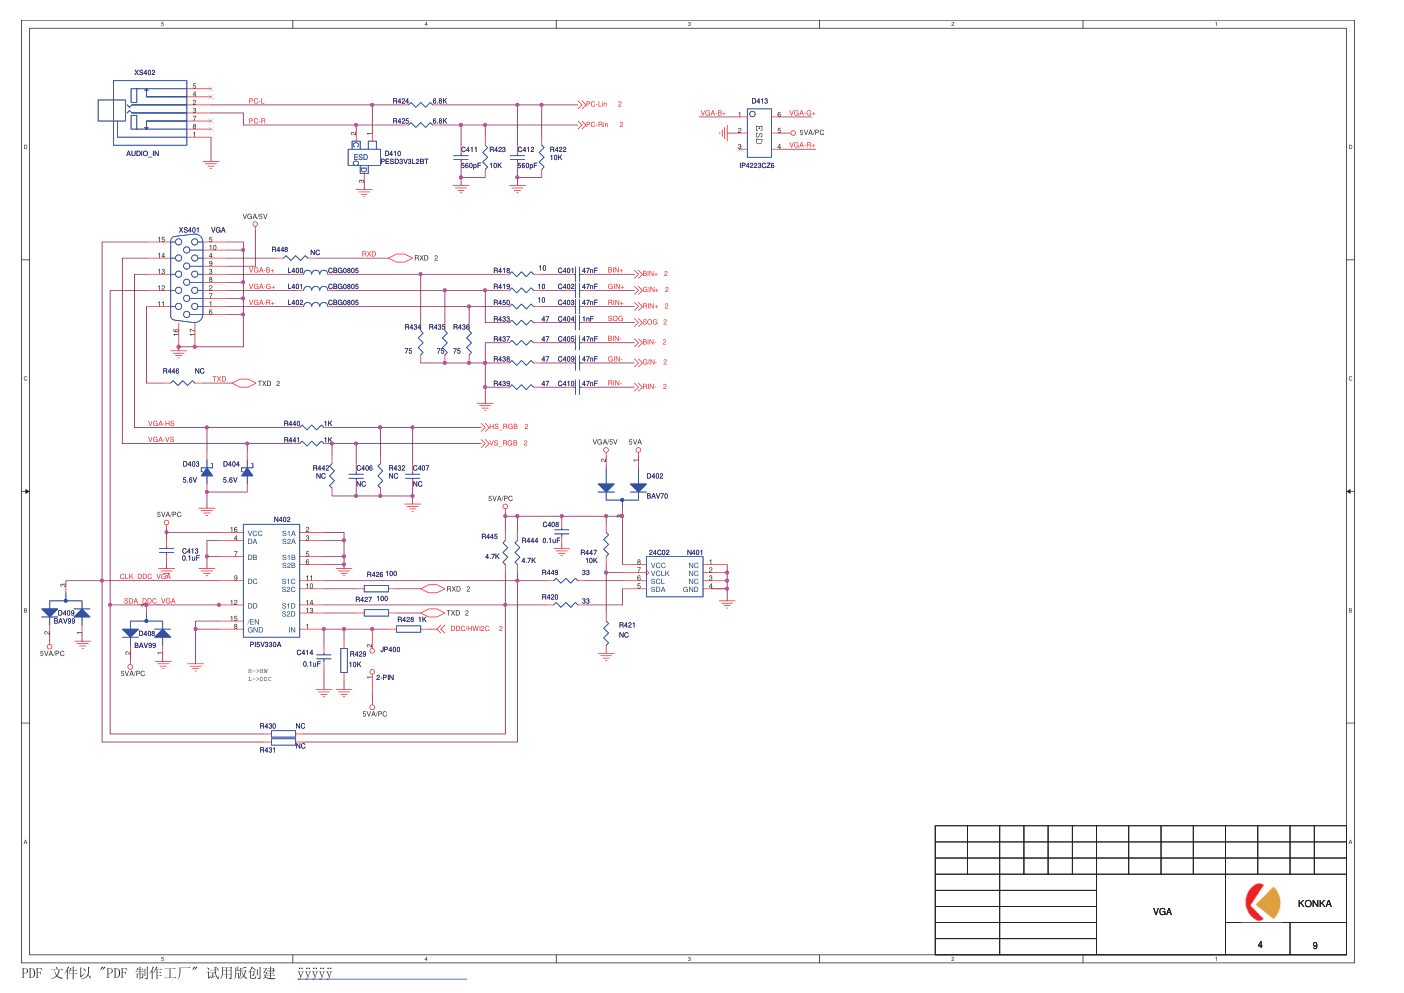Click the N401 24C02 EEPROM body
The height and width of the screenshot is (993, 1404).
(674, 577)
